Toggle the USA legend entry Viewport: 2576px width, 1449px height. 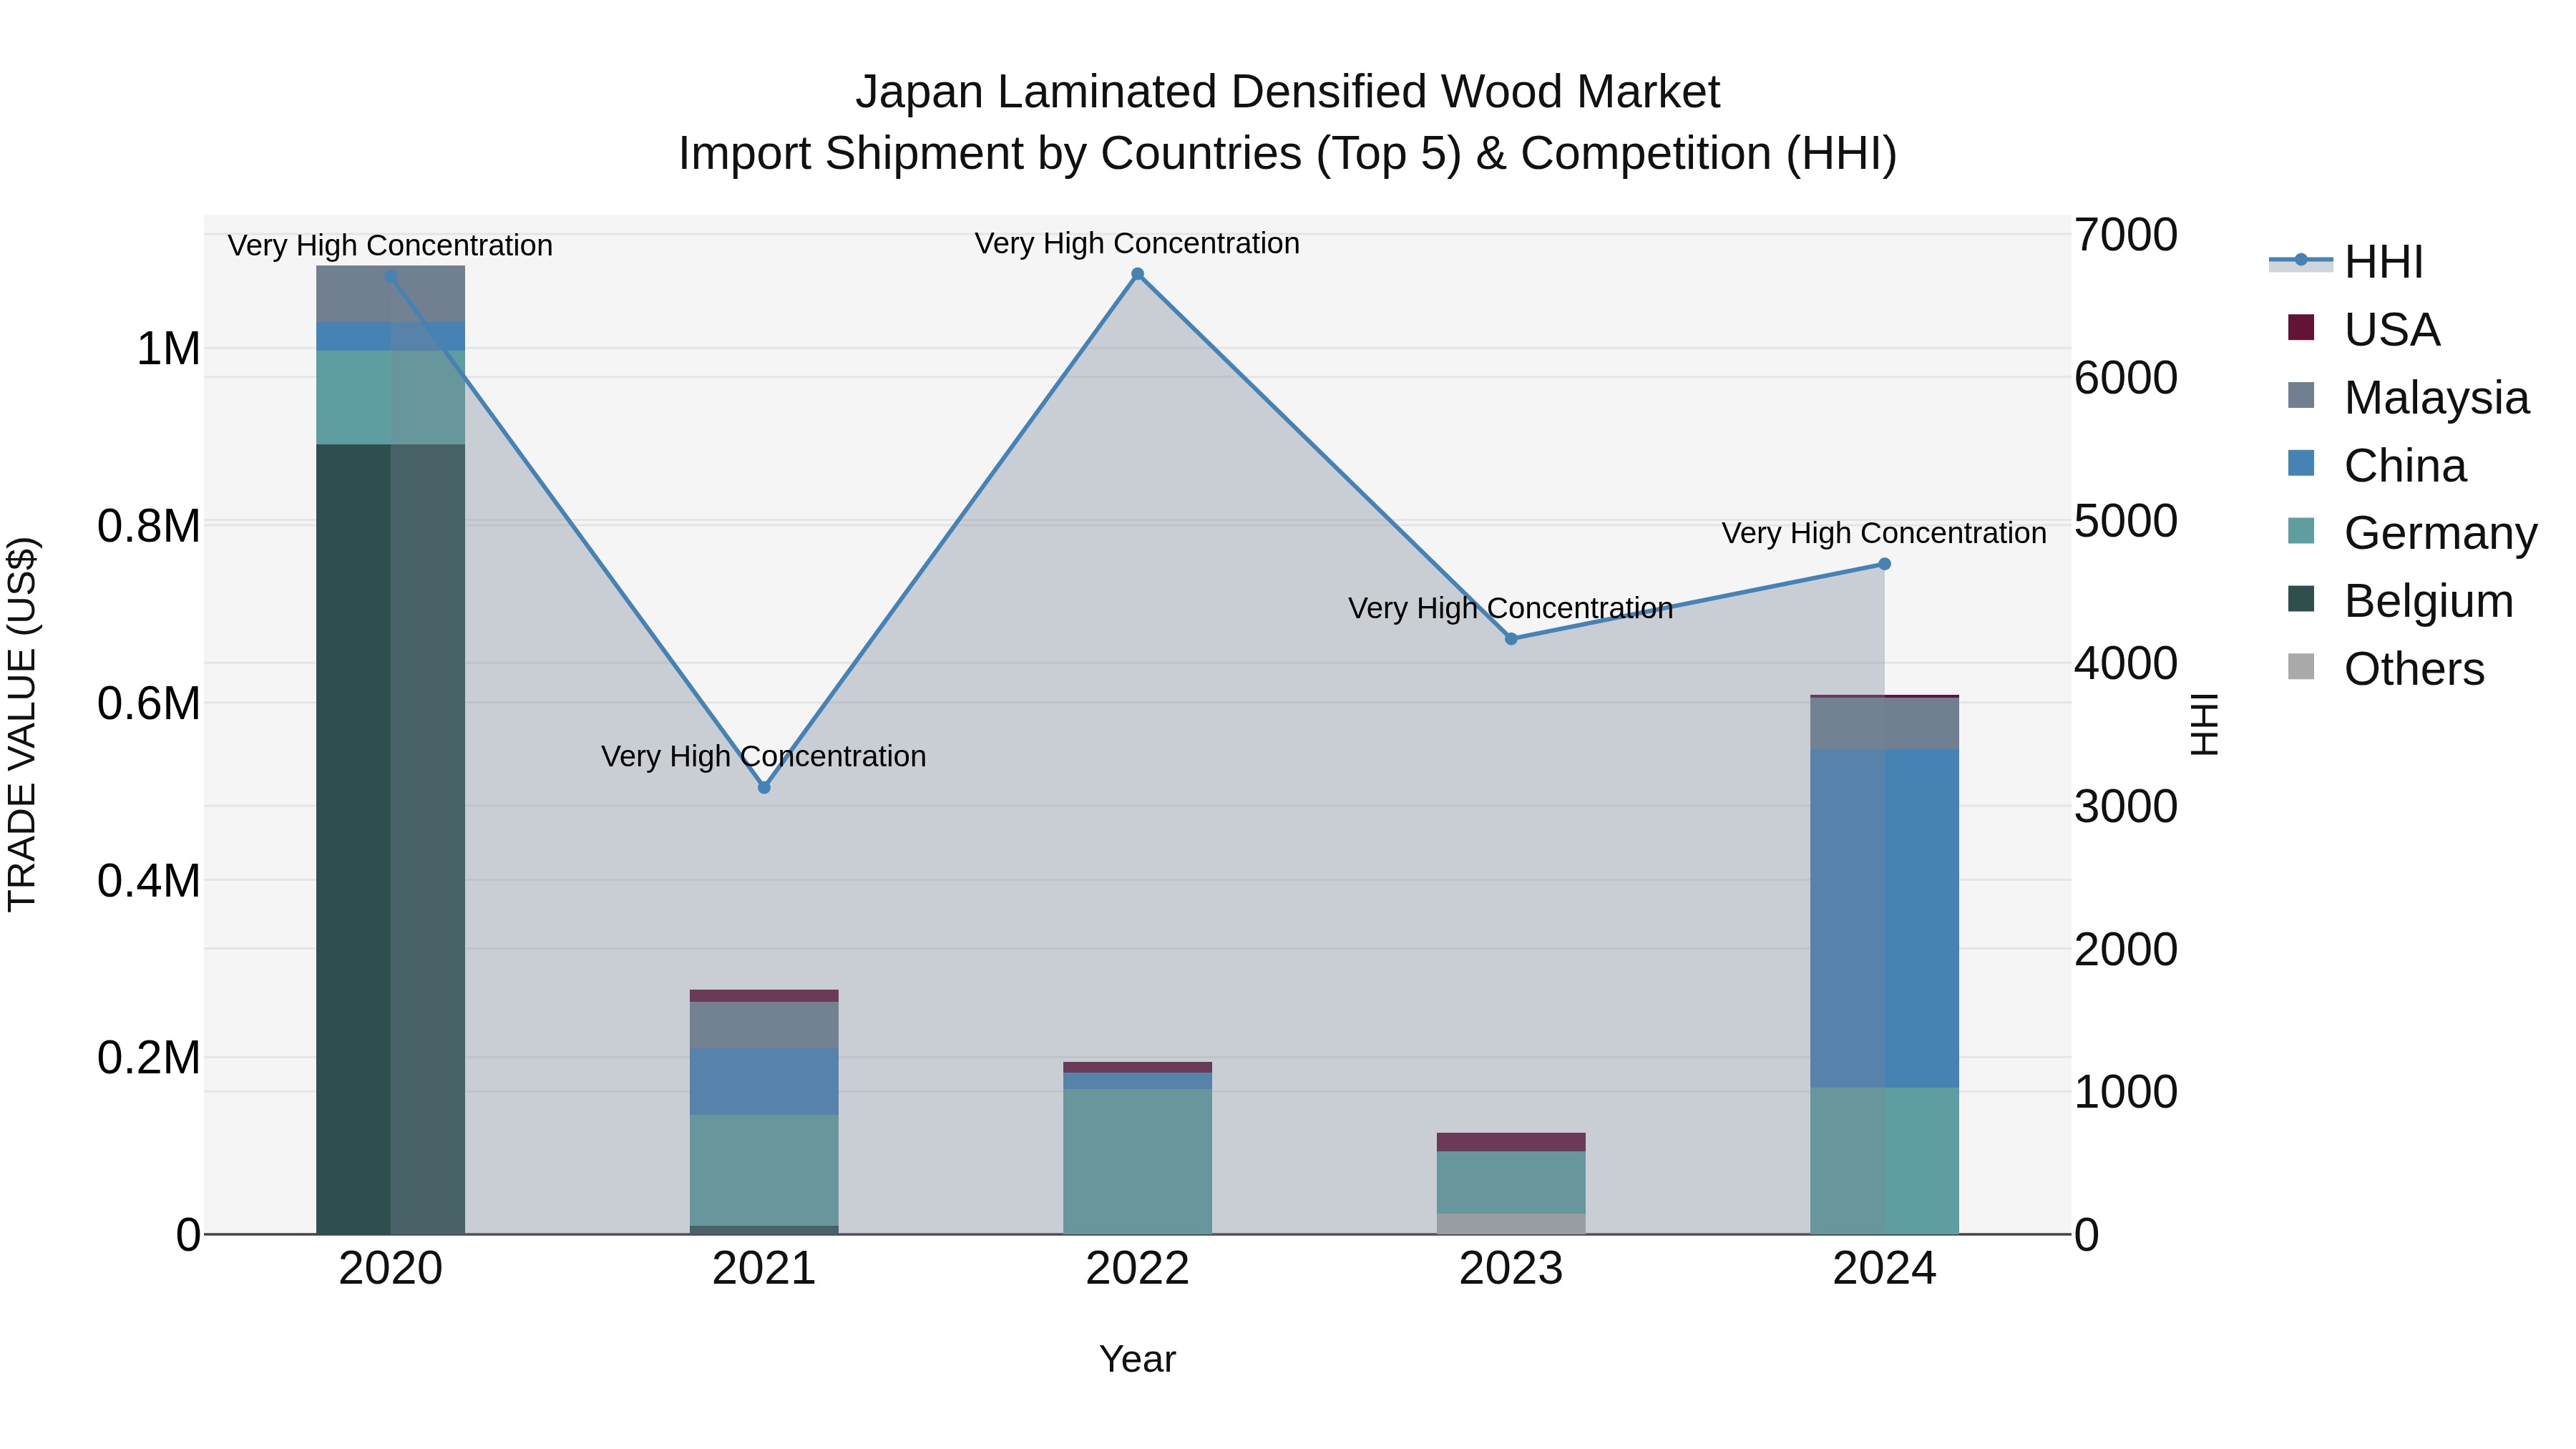pyautogui.click(x=2364, y=329)
